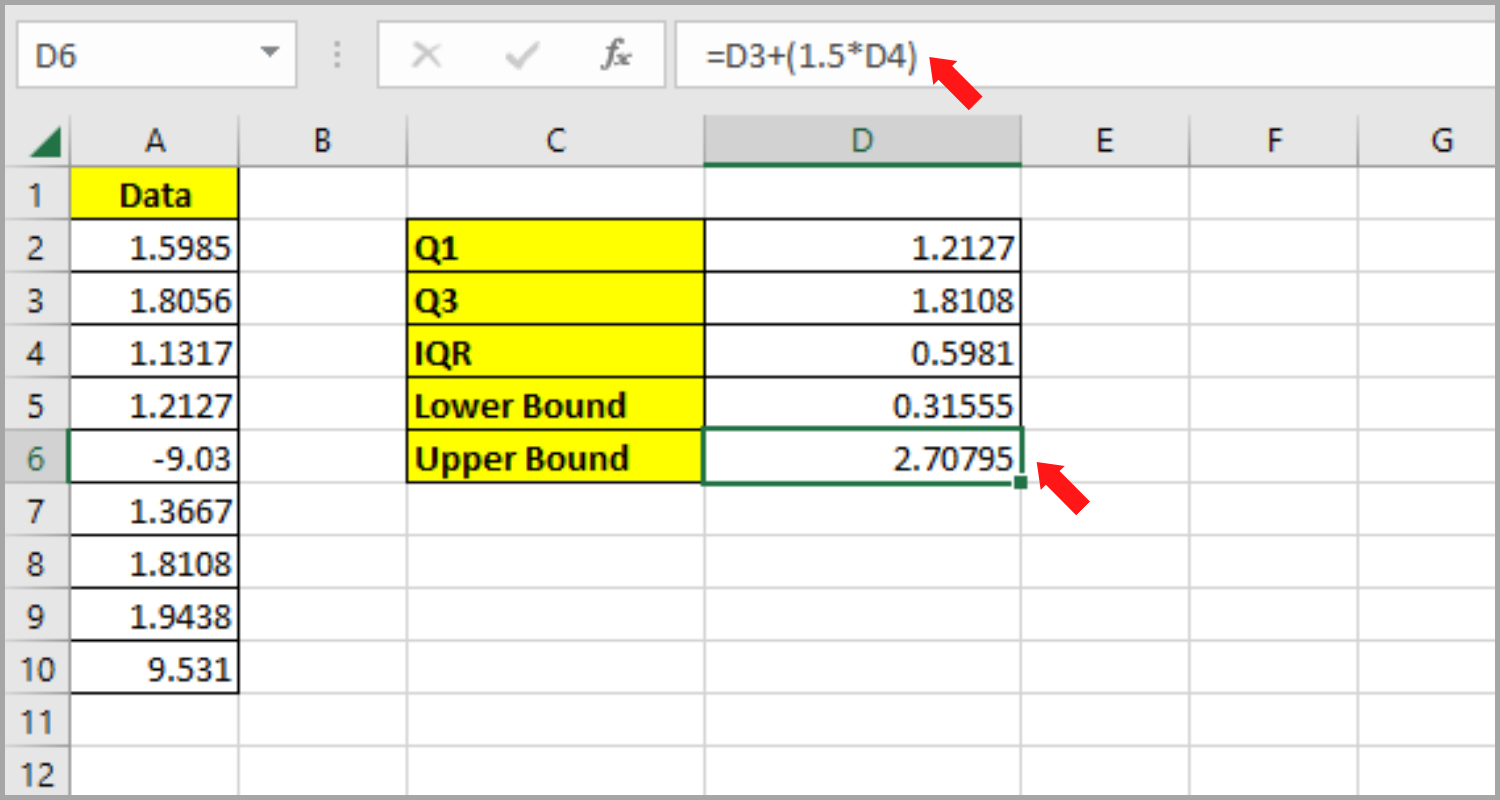Click the Lower Bound label cell

coord(554,405)
